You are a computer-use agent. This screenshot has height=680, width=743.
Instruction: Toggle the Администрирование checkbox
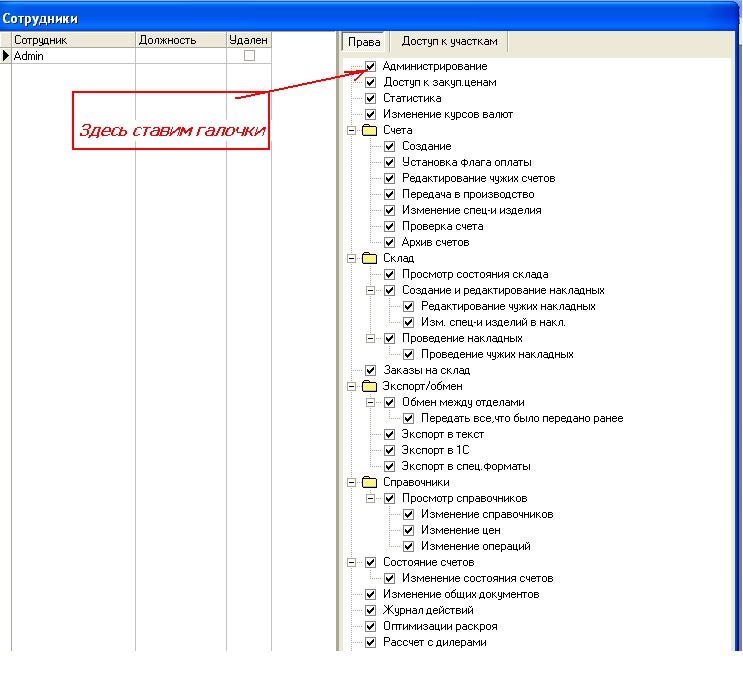371,66
